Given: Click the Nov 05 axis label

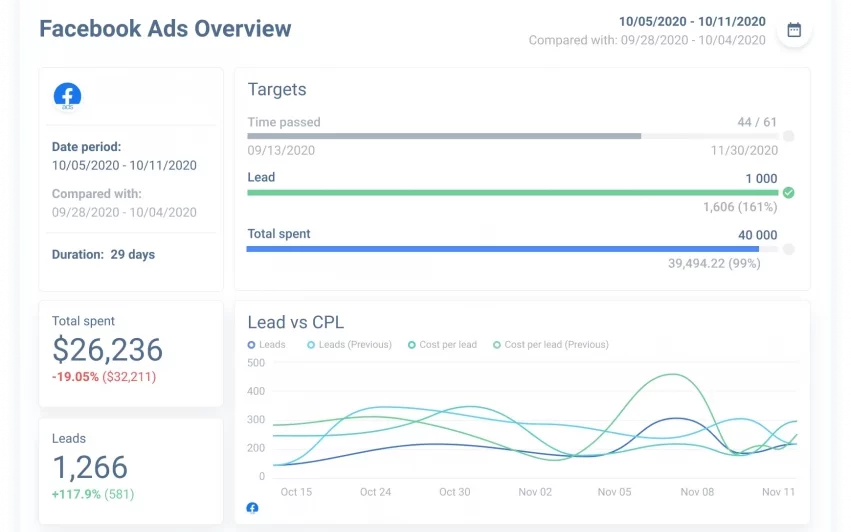Looking at the screenshot, I should pyautogui.click(x=614, y=492).
